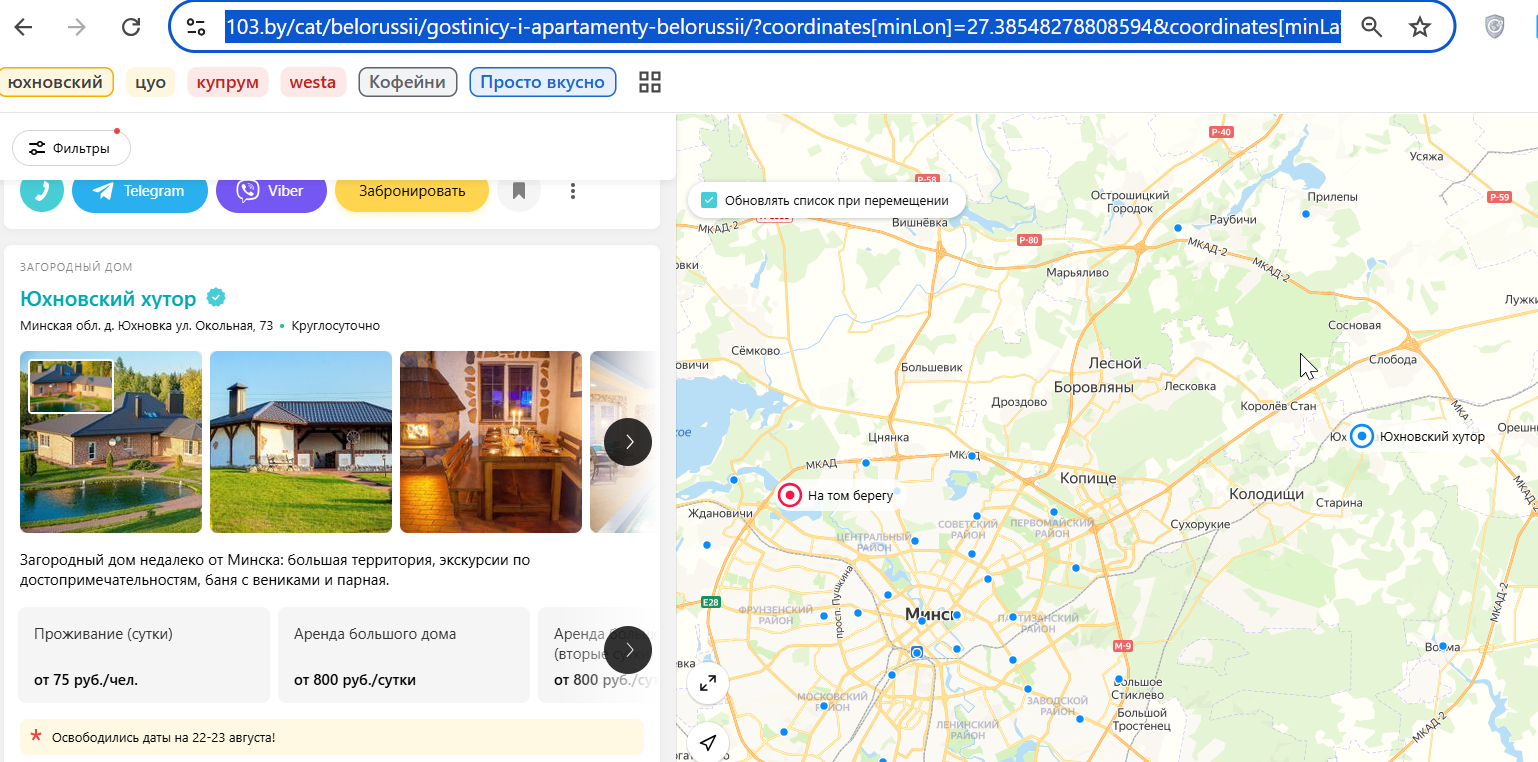Select the Юхновский хутор blue map marker
1538x762 pixels.
tap(1361, 436)
